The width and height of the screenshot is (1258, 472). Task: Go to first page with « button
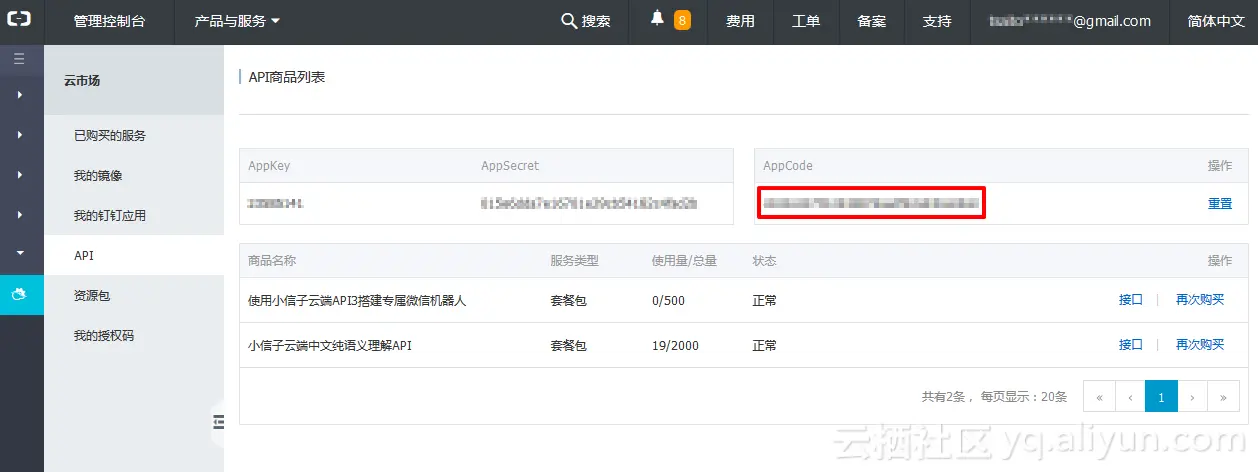[1099, 396]
